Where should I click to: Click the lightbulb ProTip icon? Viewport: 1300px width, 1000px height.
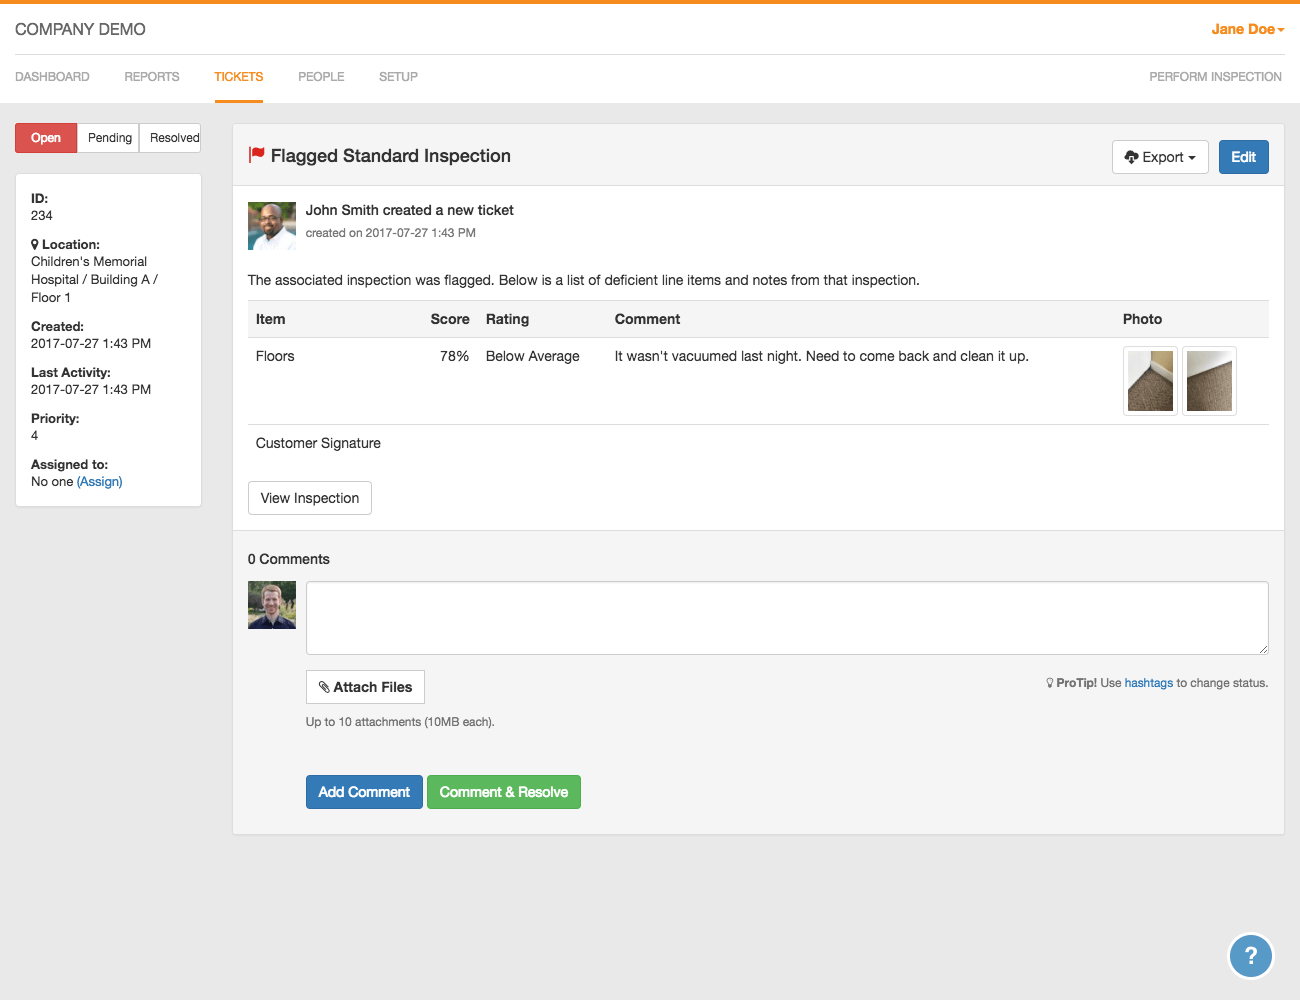point(1049,683)
